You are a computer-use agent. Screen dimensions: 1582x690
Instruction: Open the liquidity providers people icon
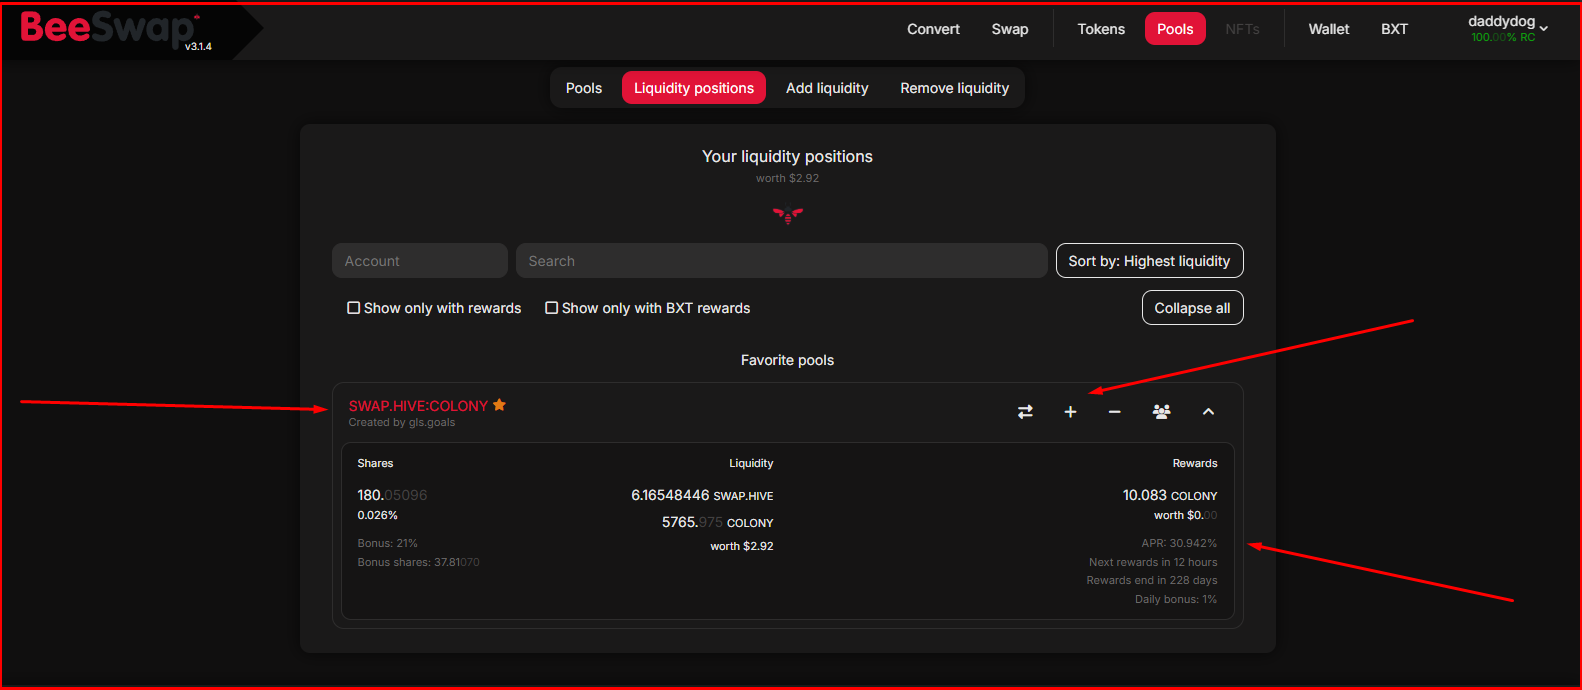[x=1161, y=412]
